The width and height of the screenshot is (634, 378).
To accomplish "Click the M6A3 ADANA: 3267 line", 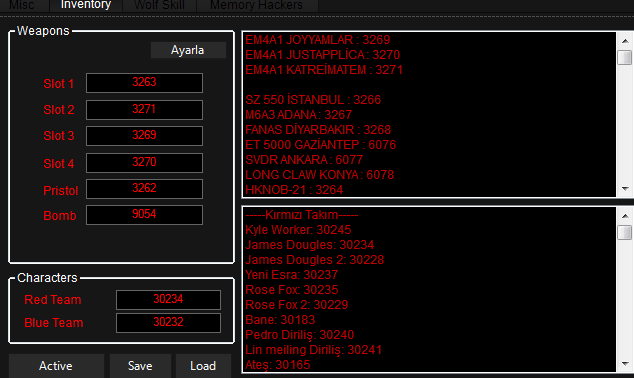I will pos(298,115).
